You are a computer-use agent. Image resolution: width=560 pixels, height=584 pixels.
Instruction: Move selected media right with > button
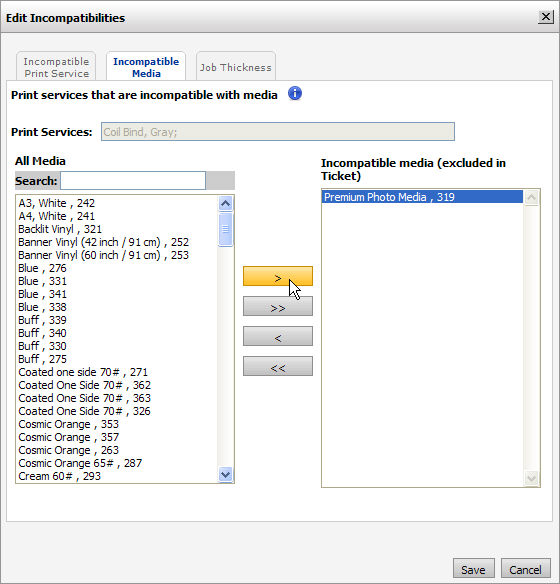coord(278,276)
